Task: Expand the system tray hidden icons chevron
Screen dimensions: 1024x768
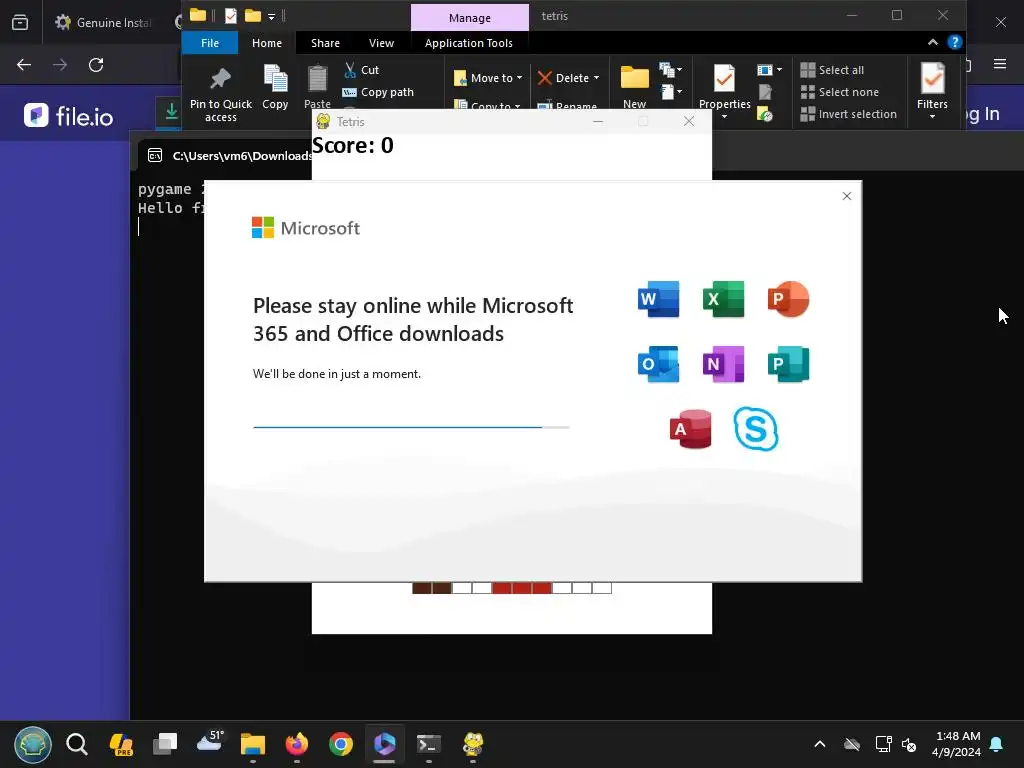Action: [x=820, y=744]
